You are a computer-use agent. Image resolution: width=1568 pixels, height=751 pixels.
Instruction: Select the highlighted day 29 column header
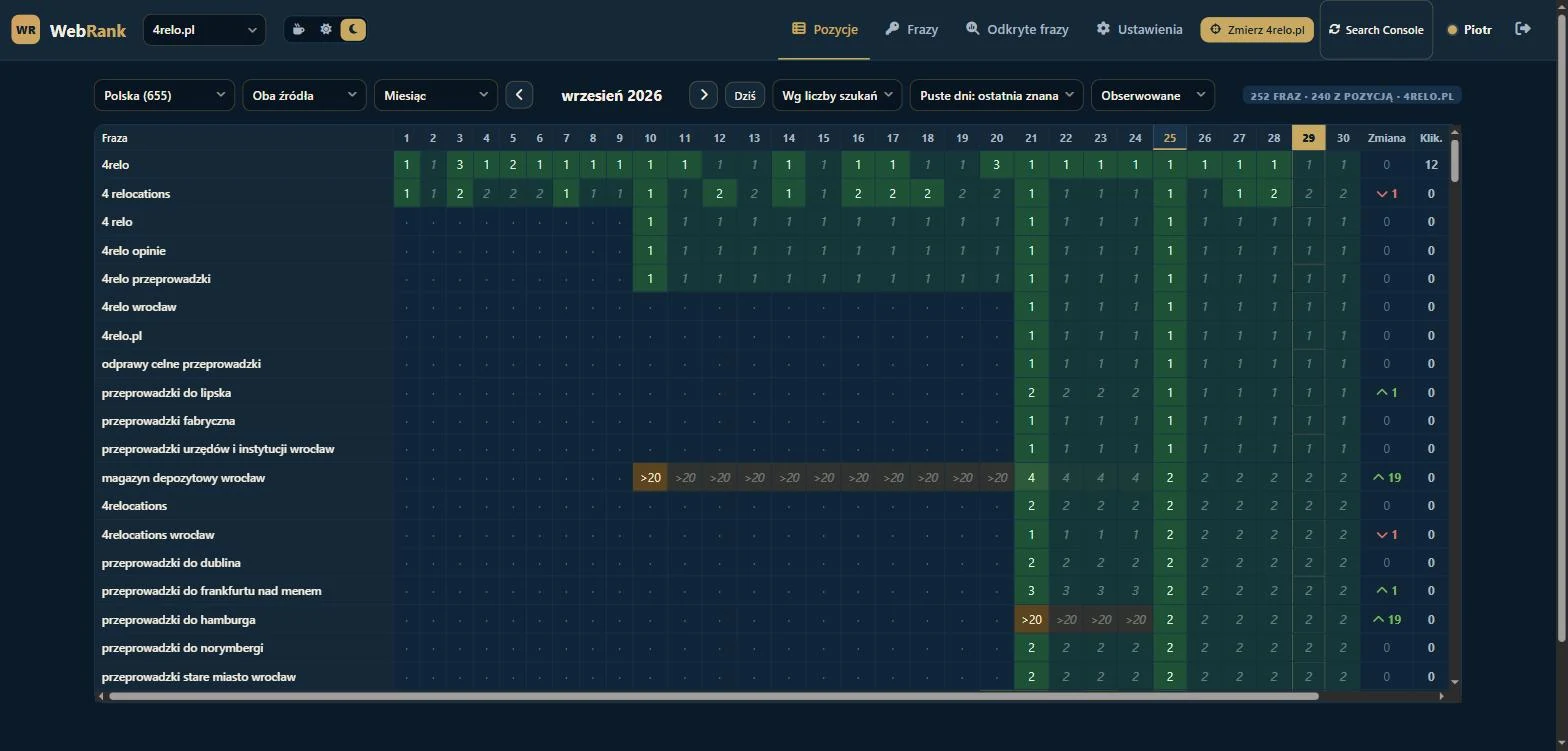[1308, 138]
